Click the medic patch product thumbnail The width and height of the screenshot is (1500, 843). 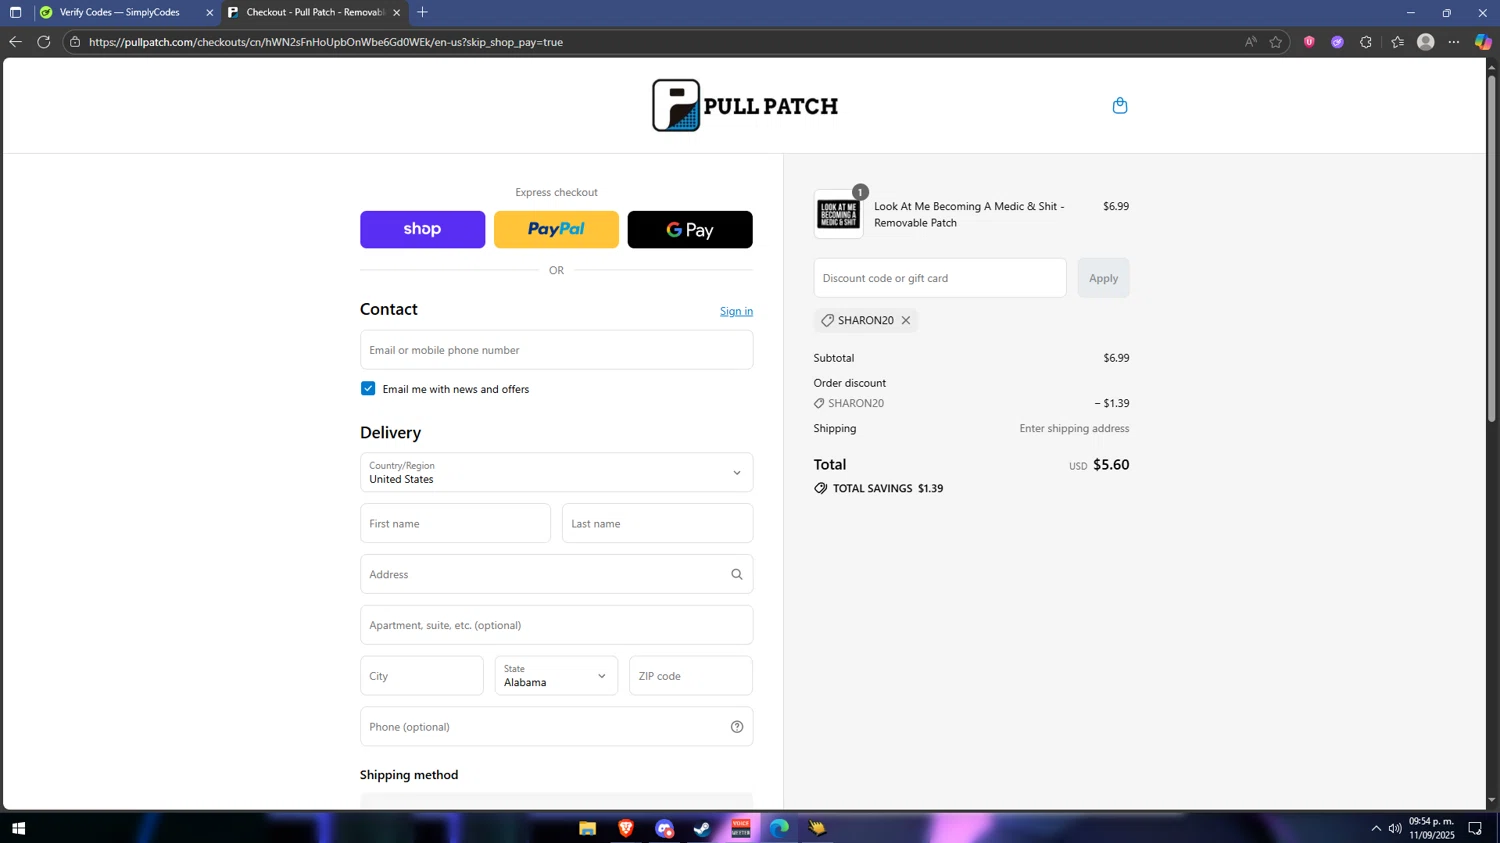pos(838,214)
